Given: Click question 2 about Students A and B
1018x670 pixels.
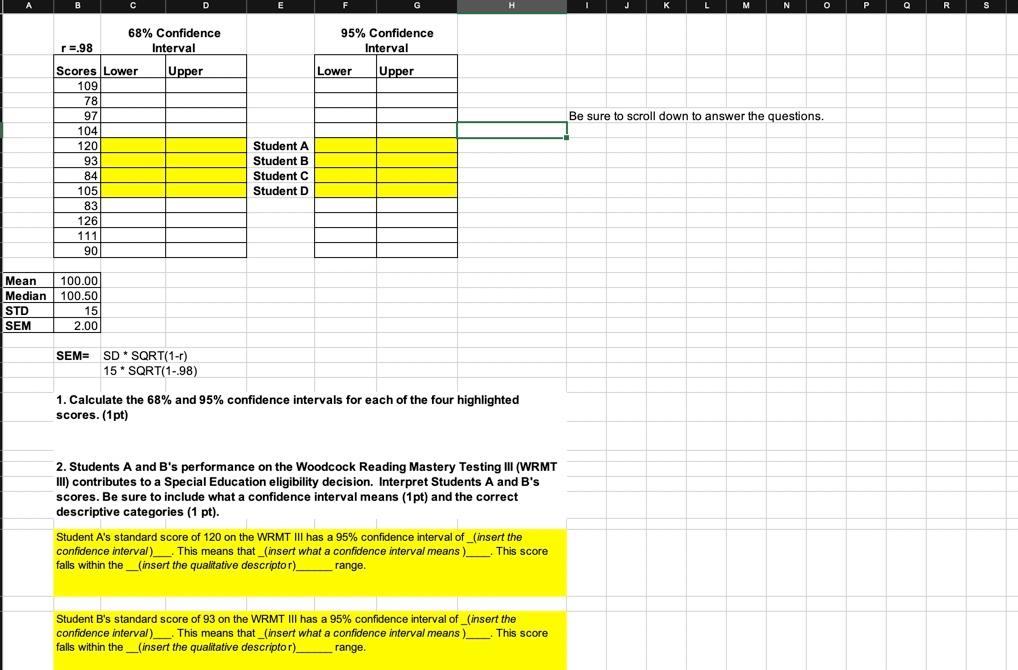Looking at the screenshot, I should (306, 489).
